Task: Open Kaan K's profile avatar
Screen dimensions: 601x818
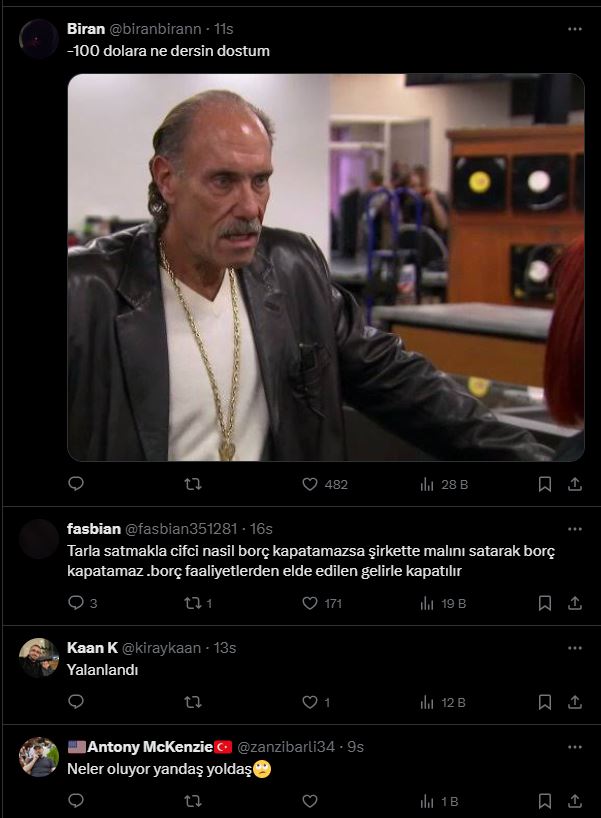Action: click(39, 657)
